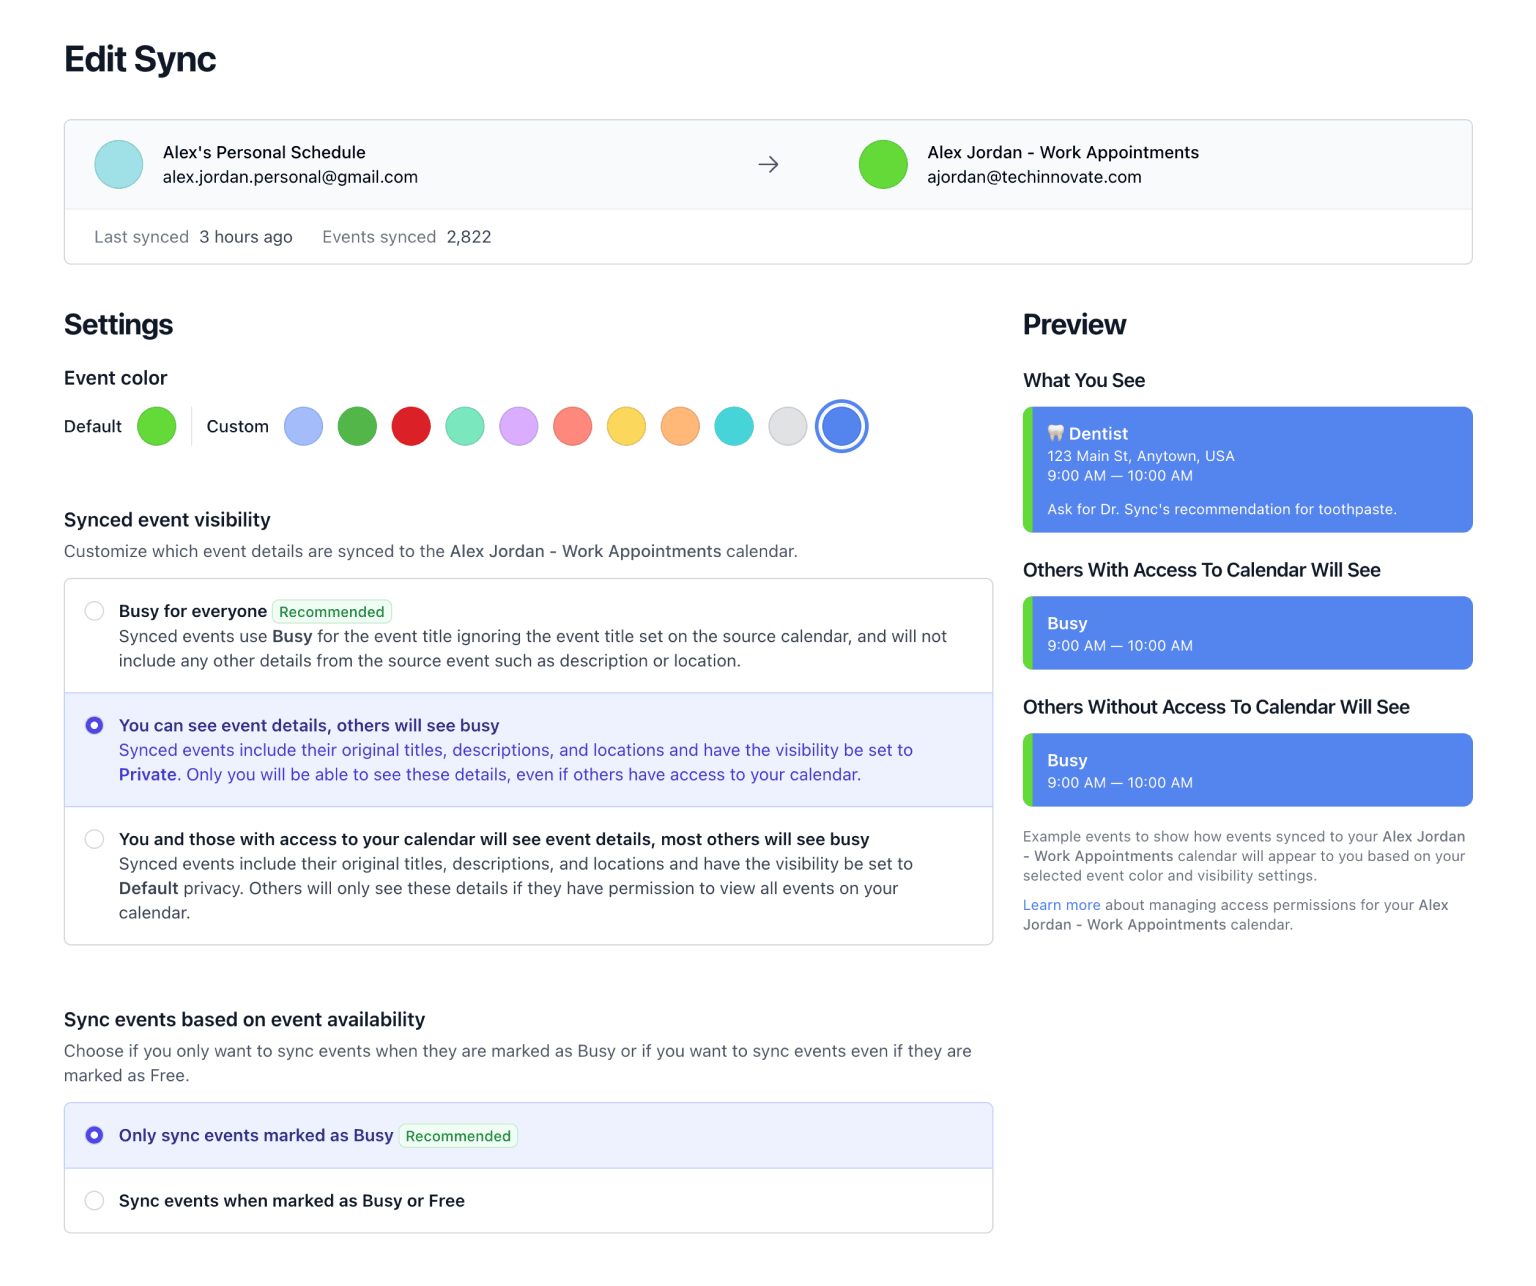Select the Default green event color
Viewport: 1536px width, 1286px height.
(156, 425)
